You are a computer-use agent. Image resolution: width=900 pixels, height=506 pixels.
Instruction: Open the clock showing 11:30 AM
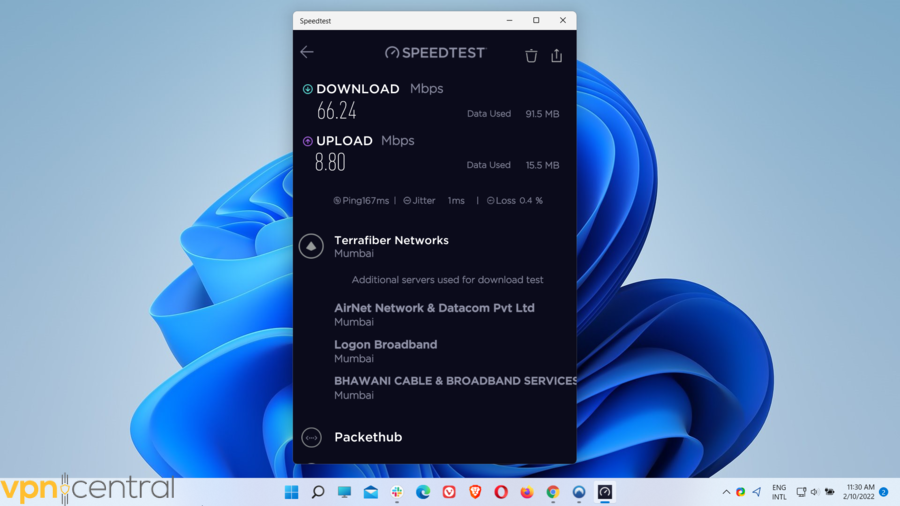[859, 492]
